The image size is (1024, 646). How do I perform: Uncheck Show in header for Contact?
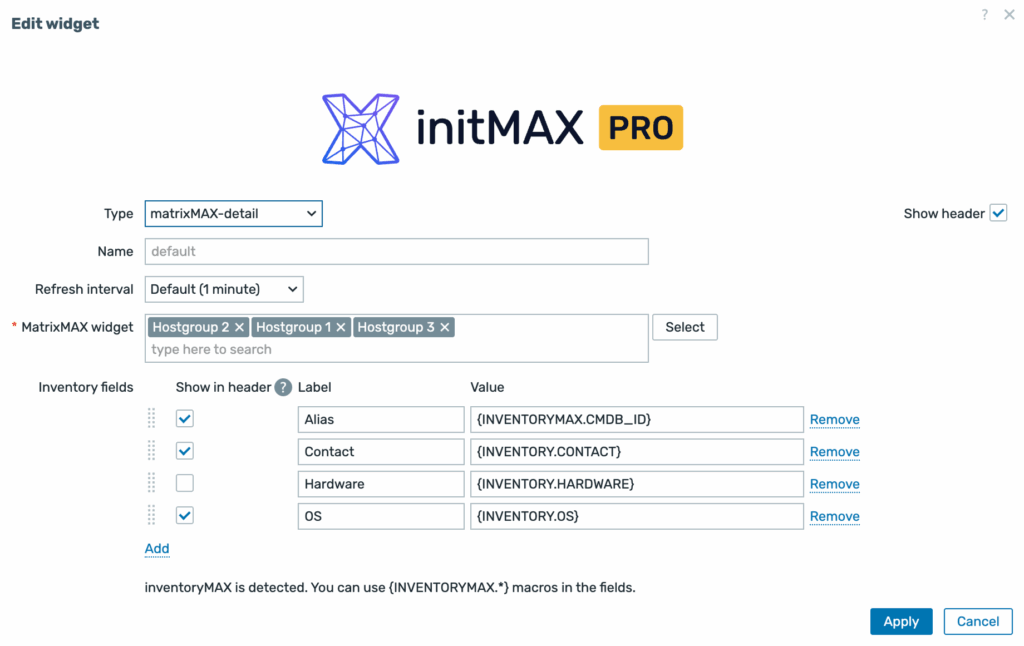click(185, 451)
